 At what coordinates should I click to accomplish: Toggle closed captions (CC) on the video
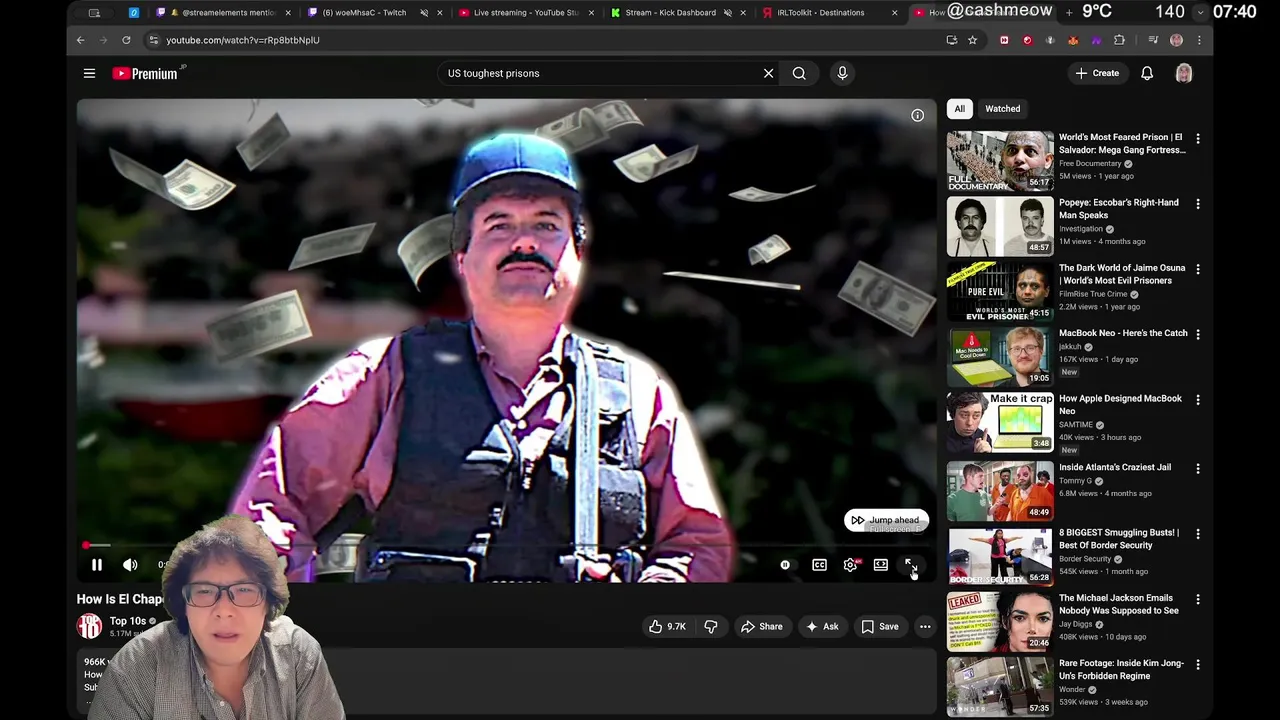[x=819, y=565]
